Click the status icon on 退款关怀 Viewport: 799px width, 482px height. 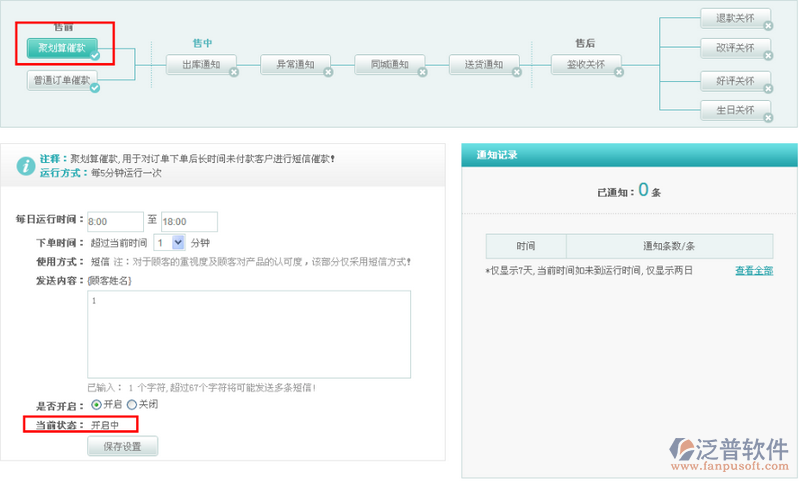(768, 26)
